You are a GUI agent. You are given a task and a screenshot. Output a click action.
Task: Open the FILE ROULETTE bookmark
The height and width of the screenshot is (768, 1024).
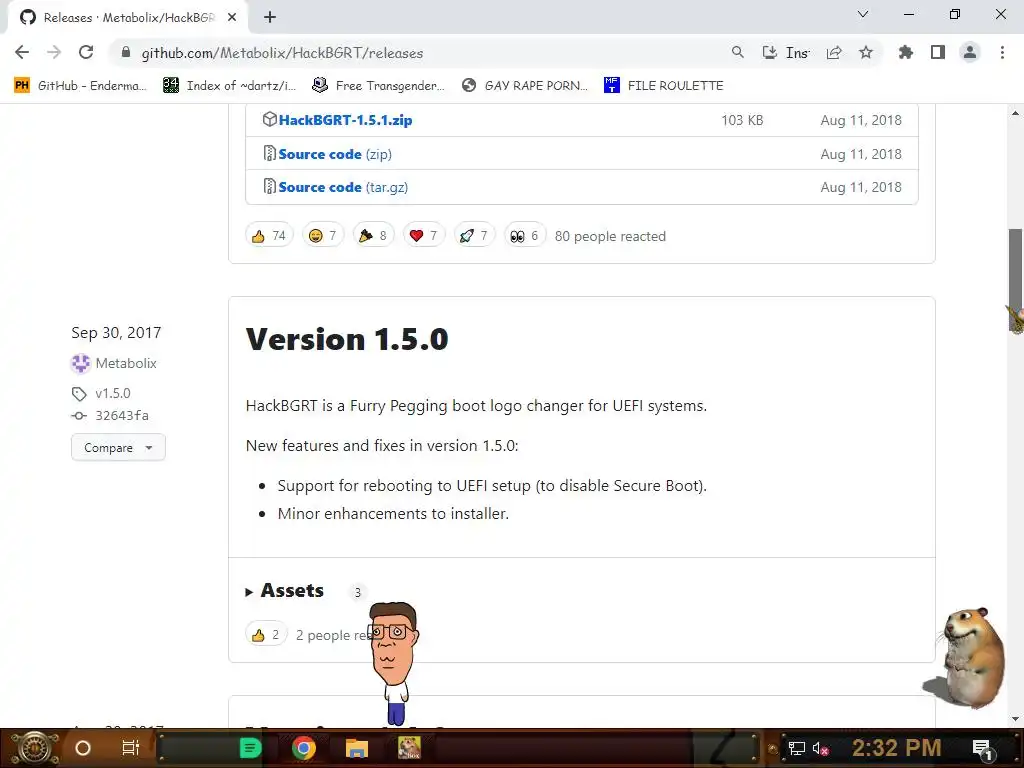[664, 86]
